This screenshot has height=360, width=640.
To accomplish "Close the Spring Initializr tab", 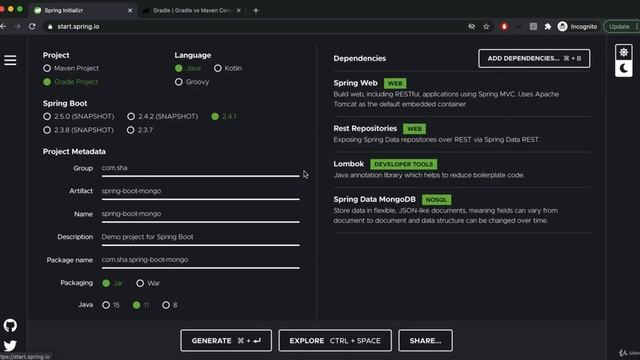I will tap(130, 11).
